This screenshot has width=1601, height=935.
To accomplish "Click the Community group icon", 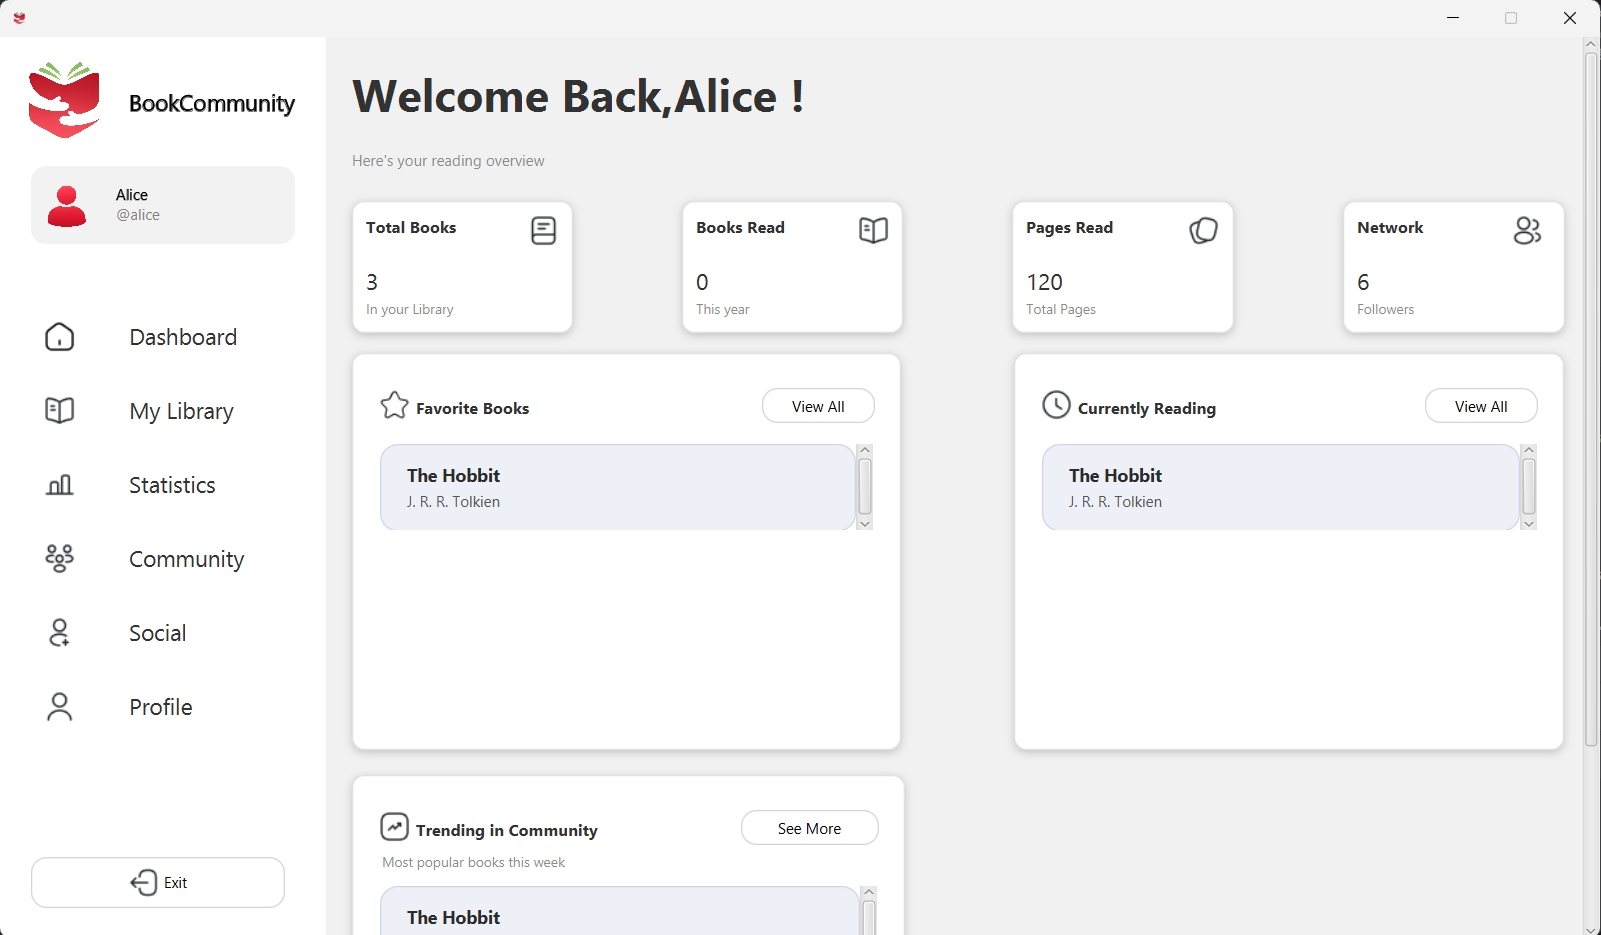I will coord(60,558).
